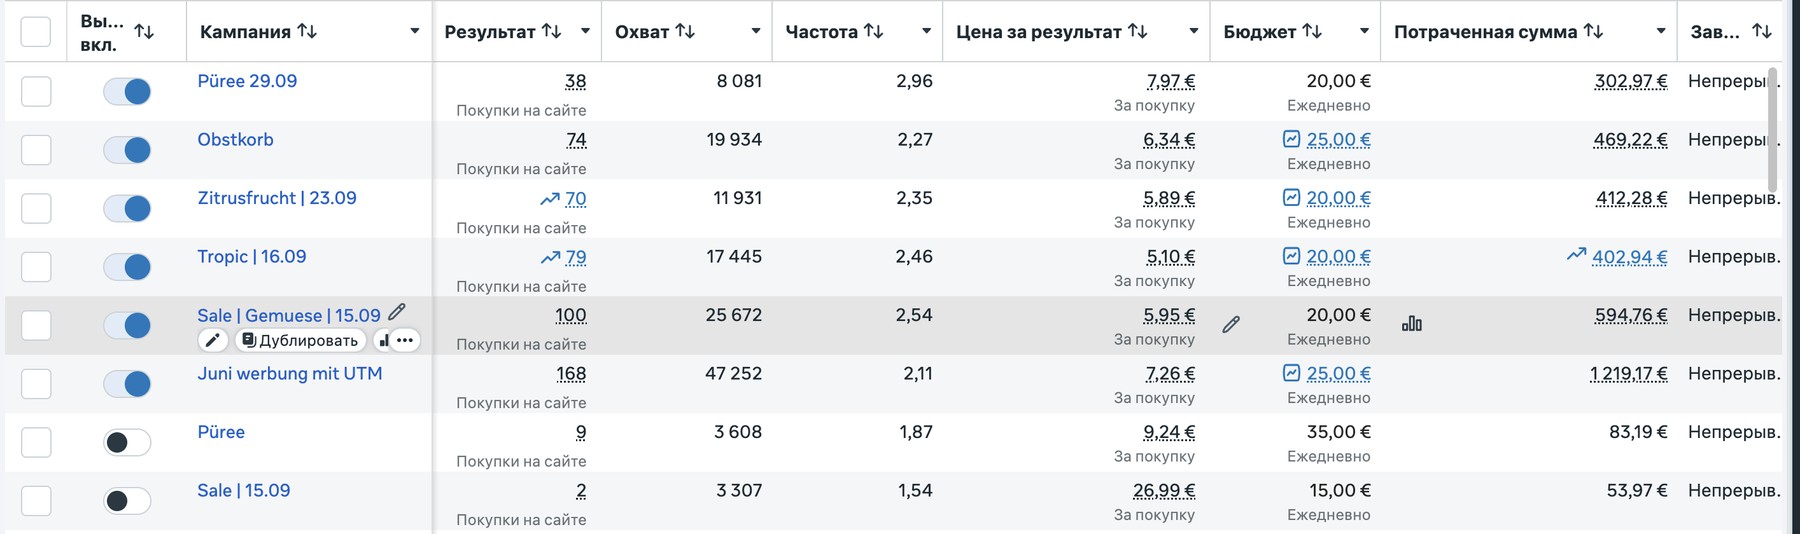Tick the select-all checkbox in the header
The height and width of the screenshot is (534, 1800).
tap(36, 31)
